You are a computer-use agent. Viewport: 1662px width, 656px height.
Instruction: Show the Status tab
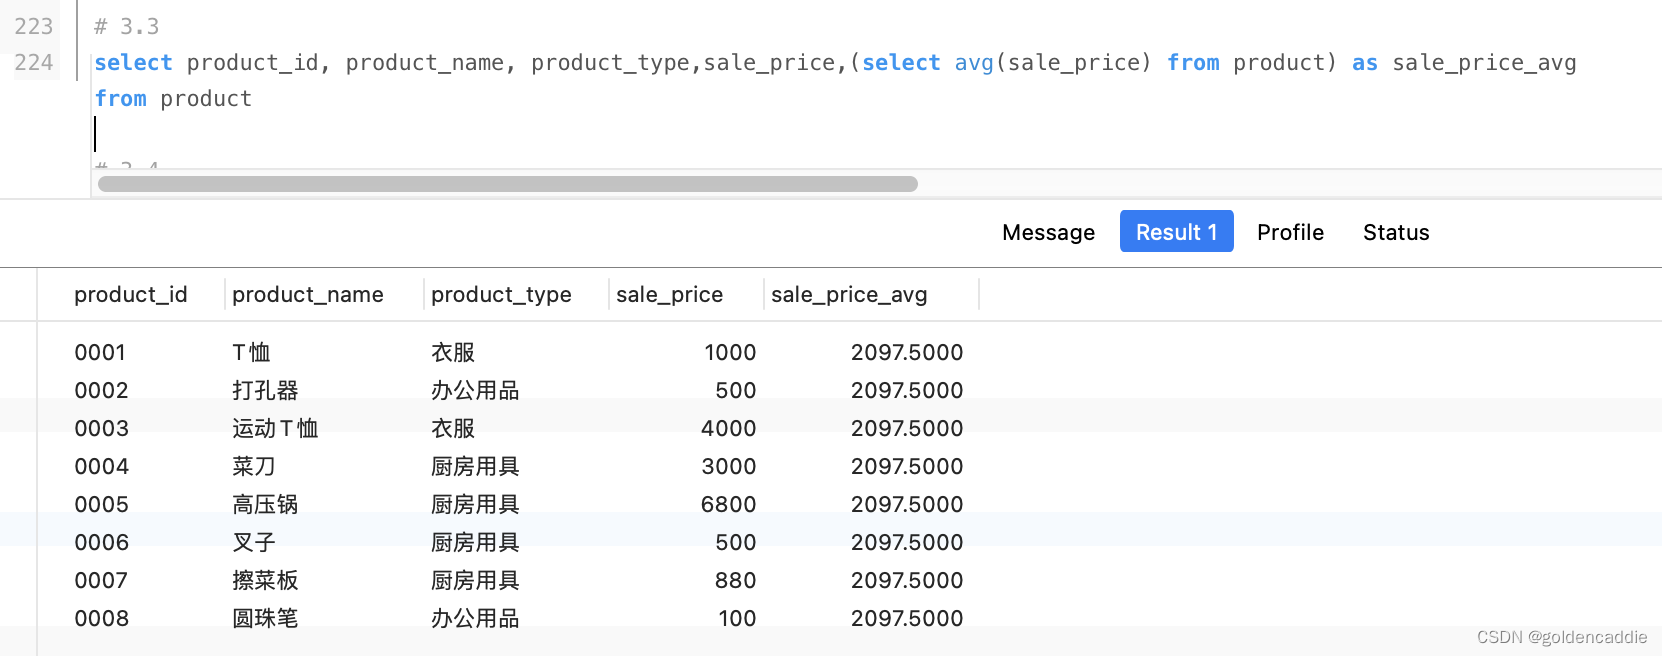coord(1396,232)
